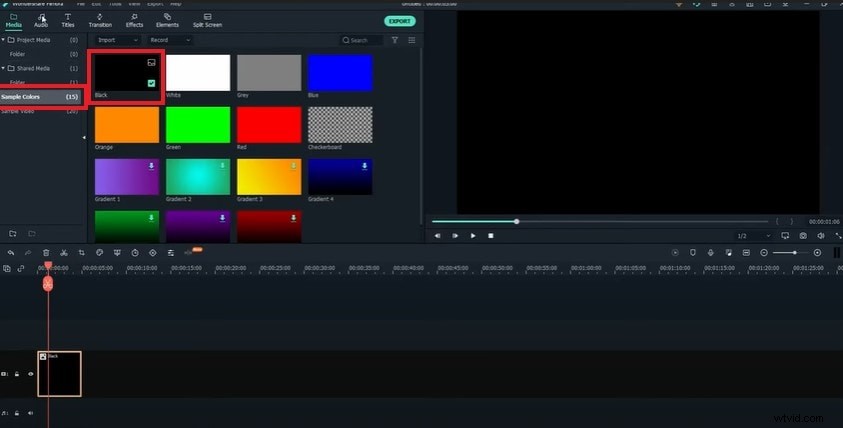
Task: Switch to the Titles tab
Action: click(68, 20)
